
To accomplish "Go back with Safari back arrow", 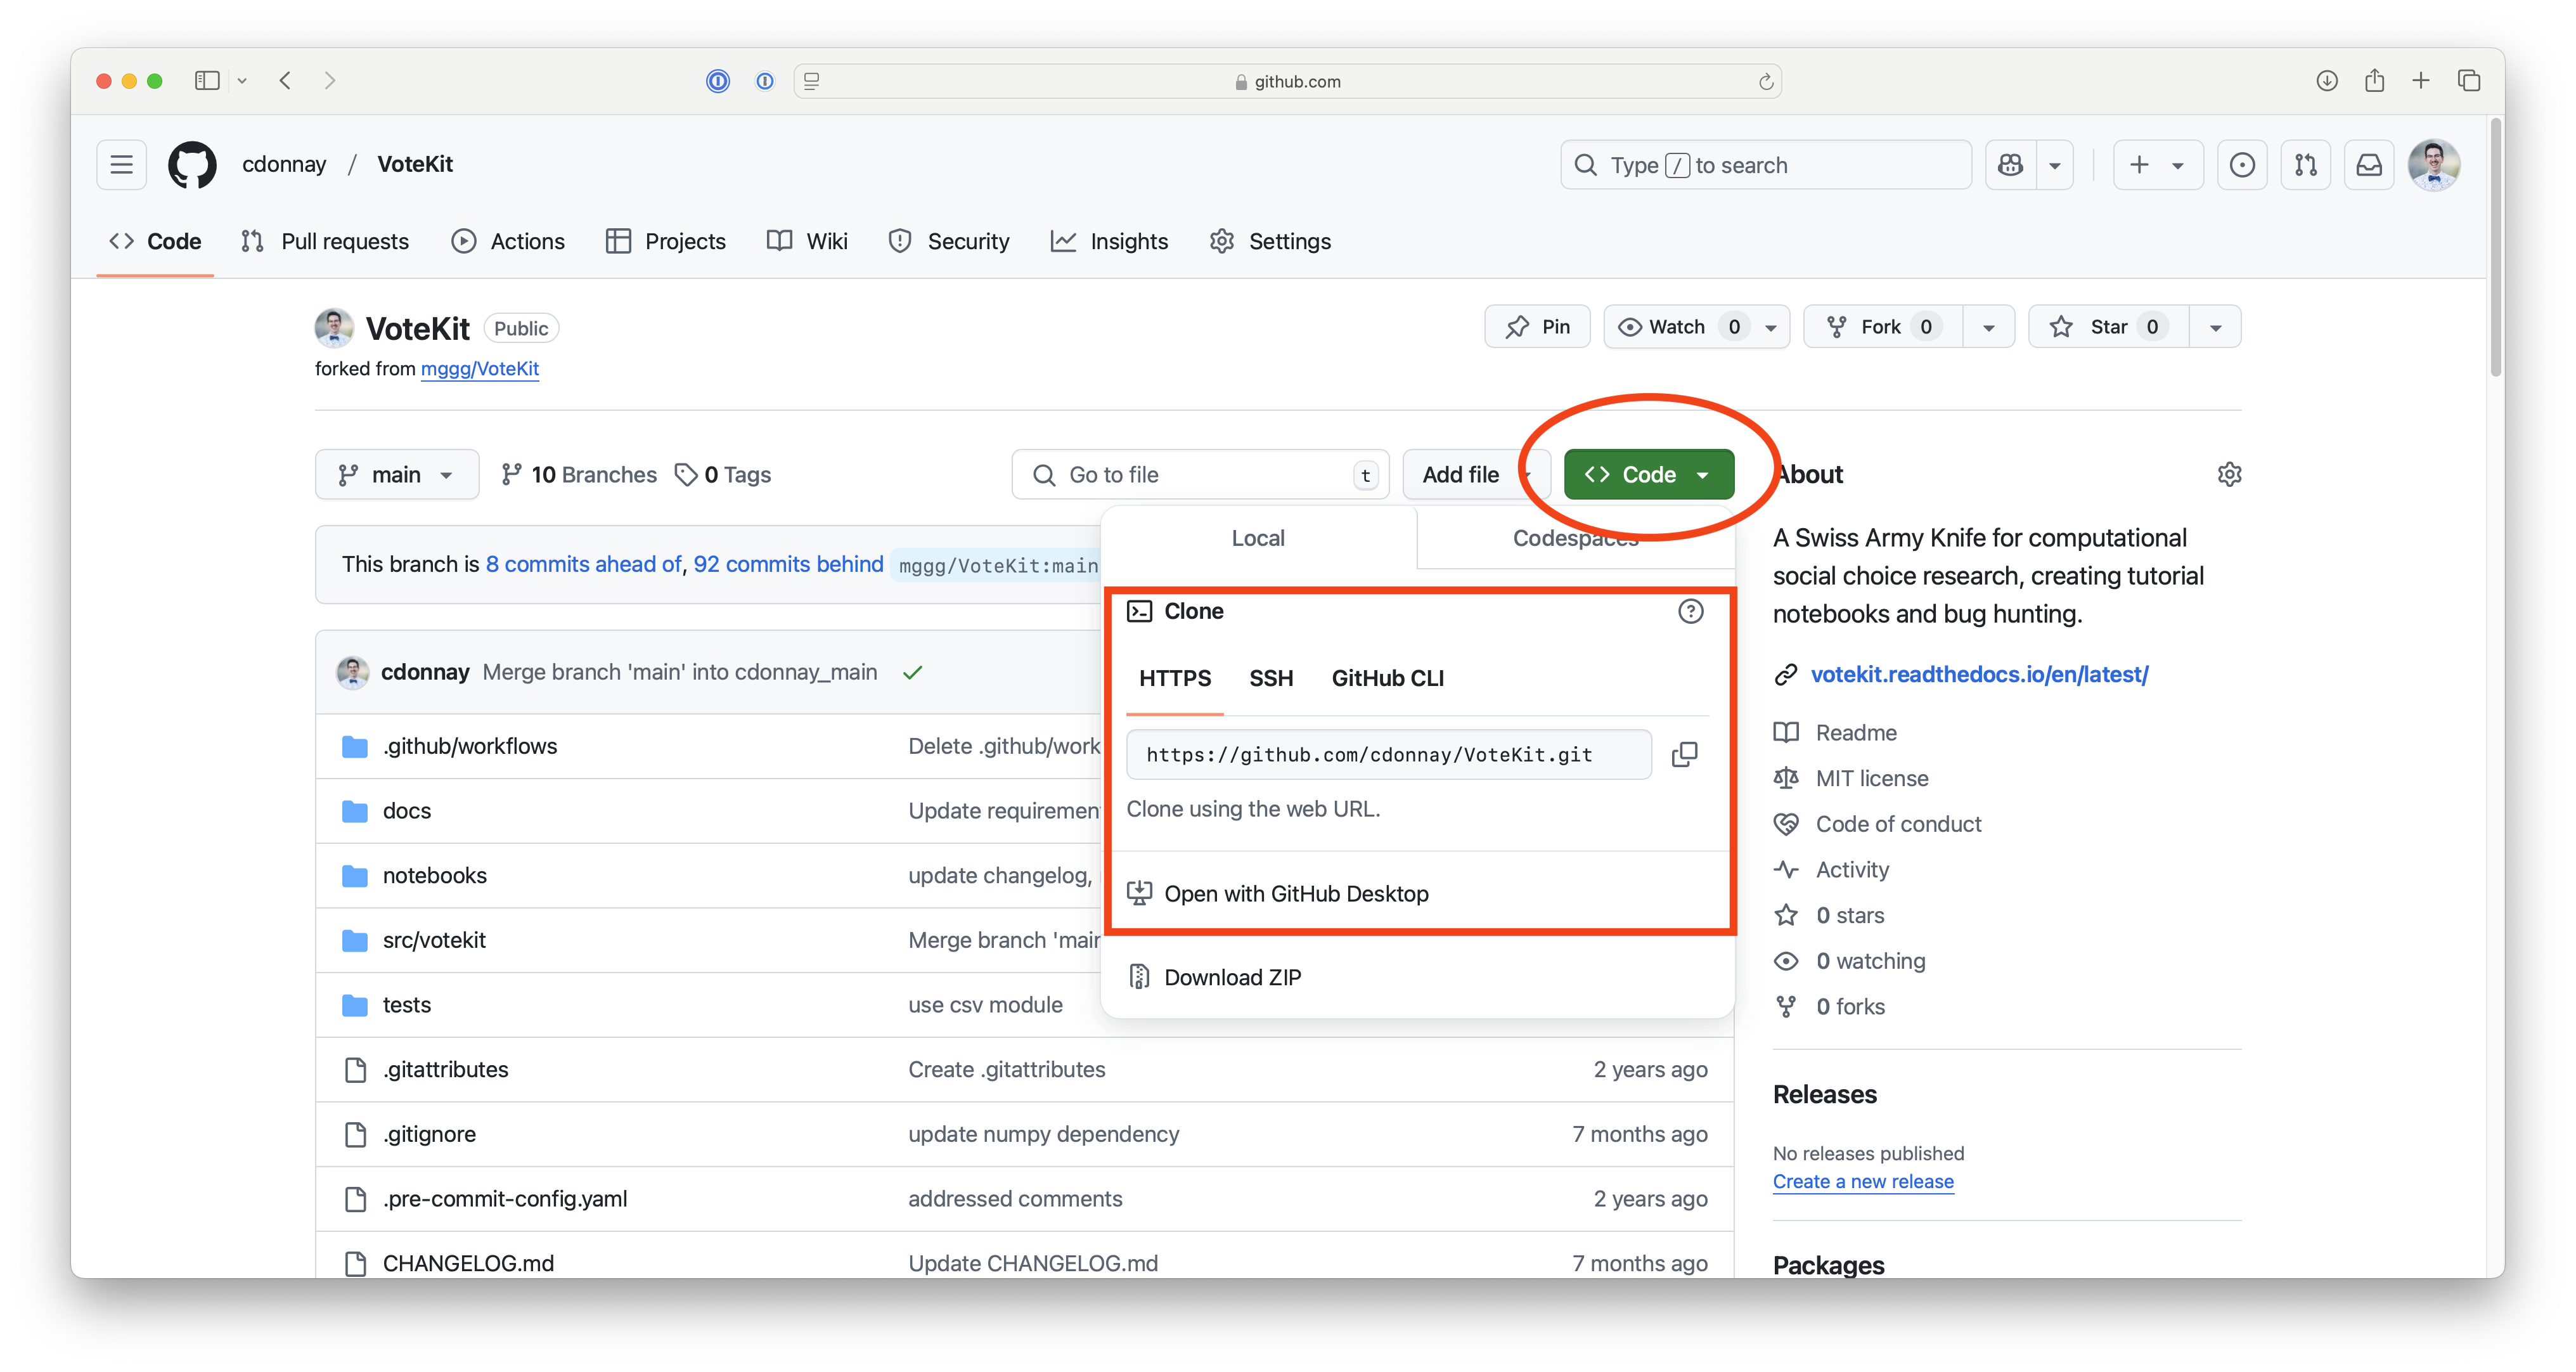I will 286,81.
